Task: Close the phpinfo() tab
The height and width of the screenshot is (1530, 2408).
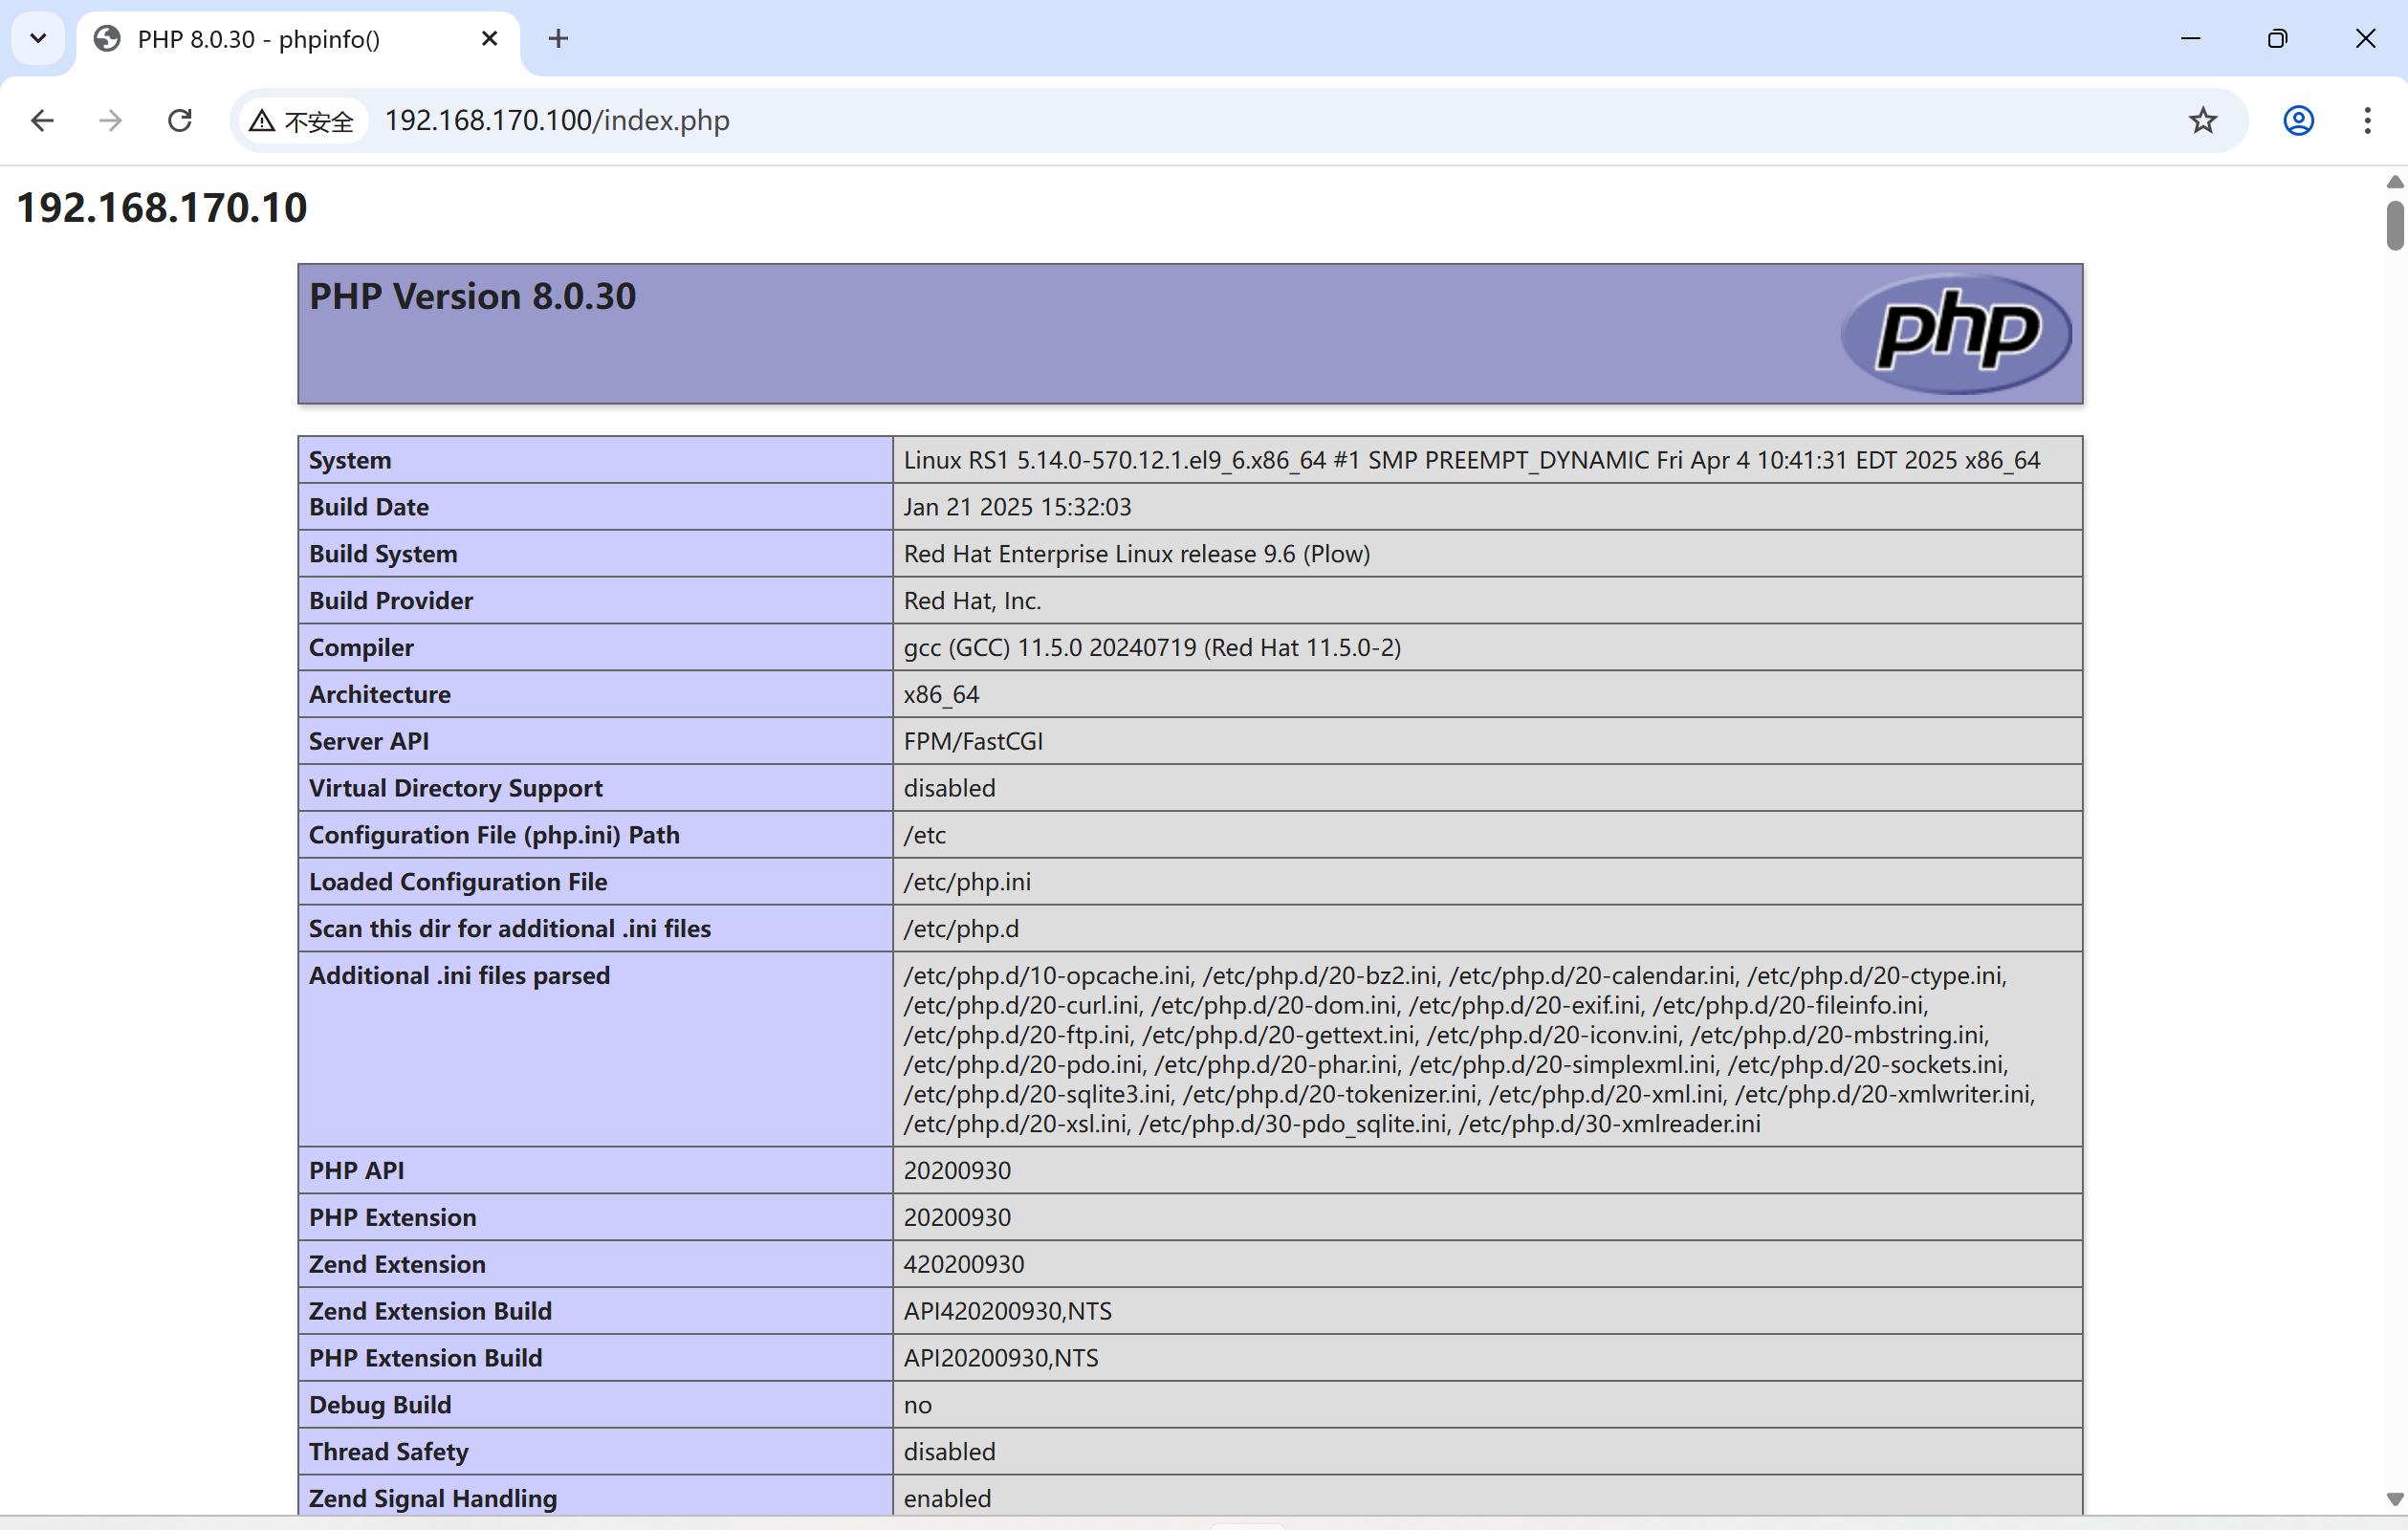Action: pos(489,39)
